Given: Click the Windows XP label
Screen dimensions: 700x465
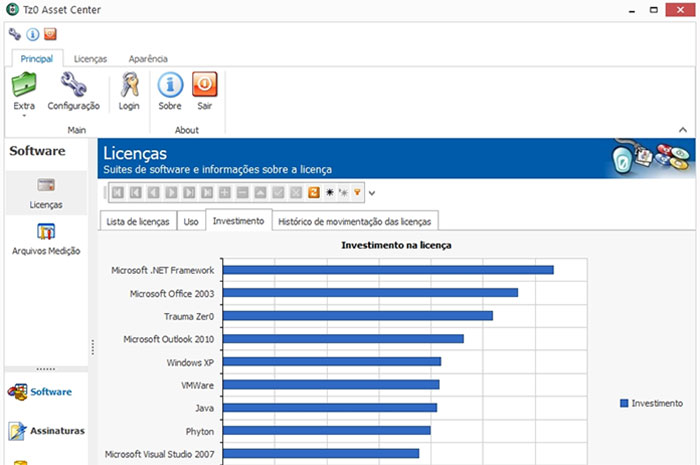Looking at the screenshot, I should coord(190,362).
